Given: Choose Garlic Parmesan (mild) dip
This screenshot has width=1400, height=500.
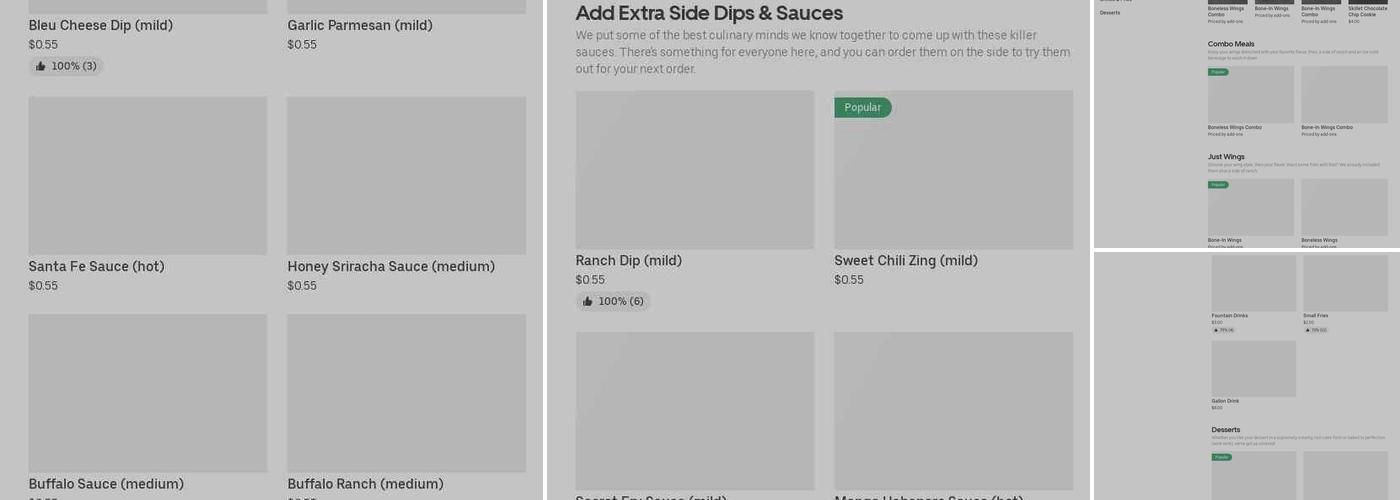Looking at the screenshot, I should (x=360, y=26).
